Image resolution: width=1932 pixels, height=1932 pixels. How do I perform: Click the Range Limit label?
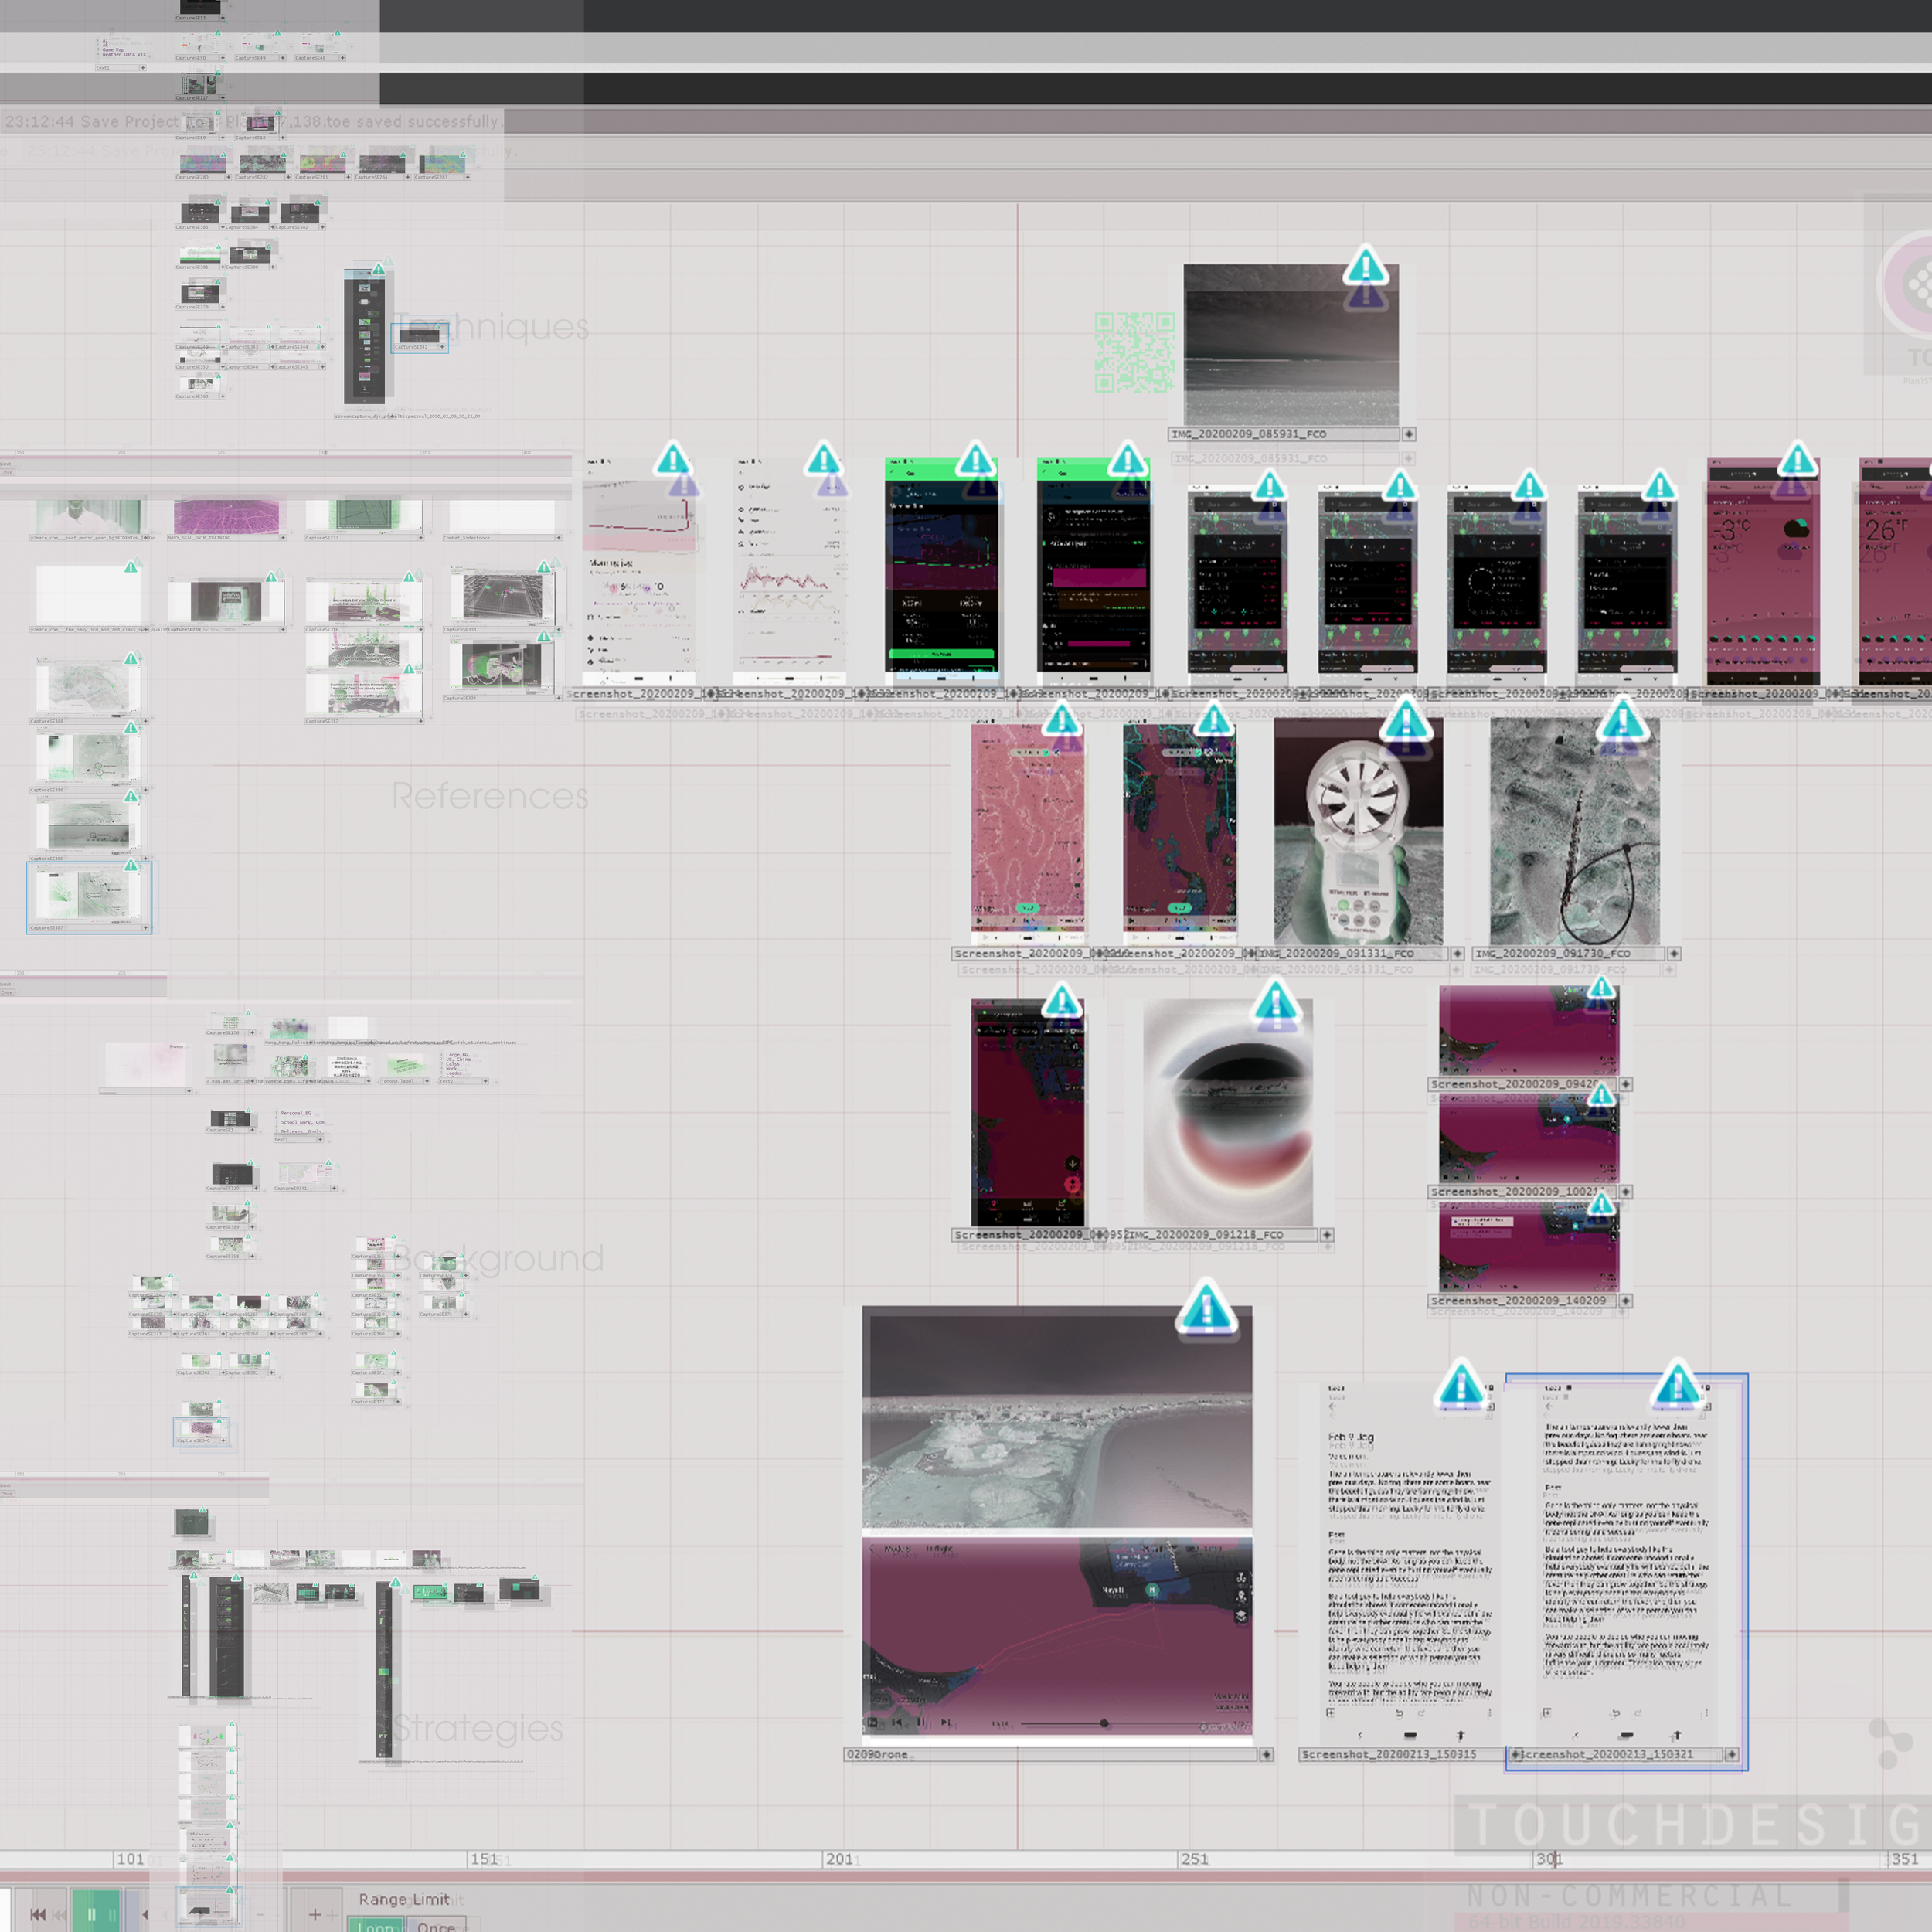404,1899
